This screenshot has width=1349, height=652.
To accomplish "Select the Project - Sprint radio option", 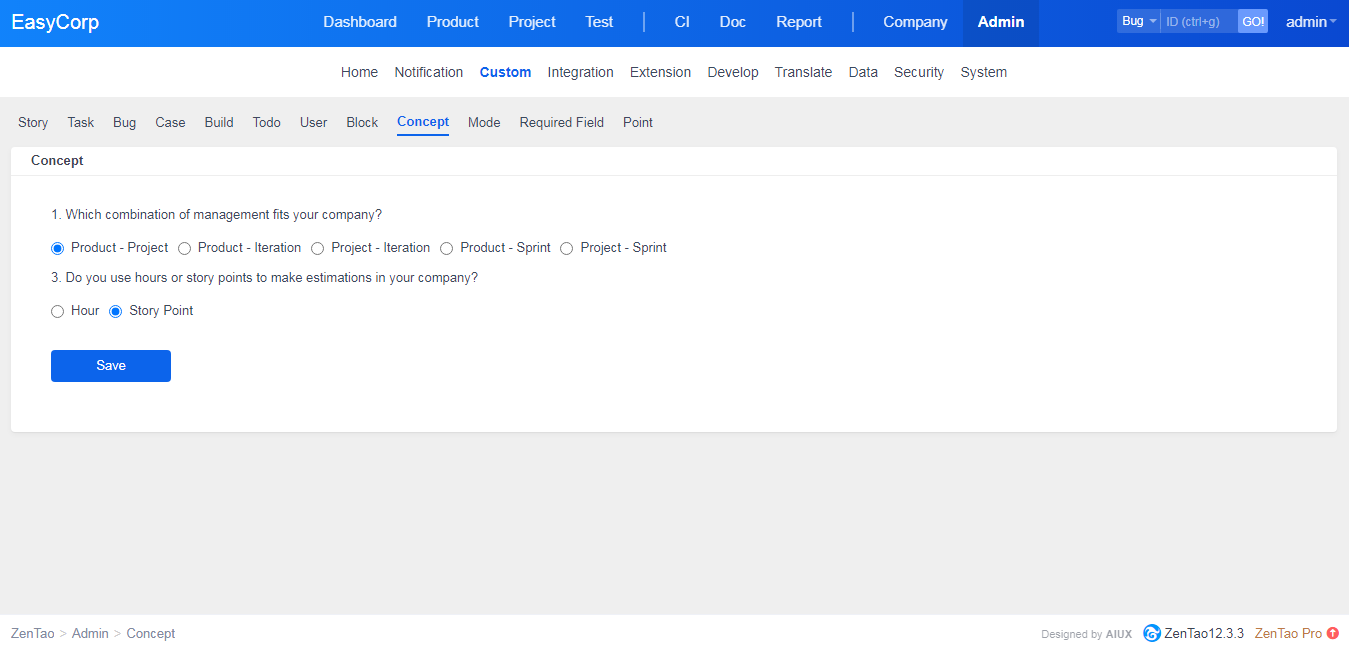I will [567, 248].
